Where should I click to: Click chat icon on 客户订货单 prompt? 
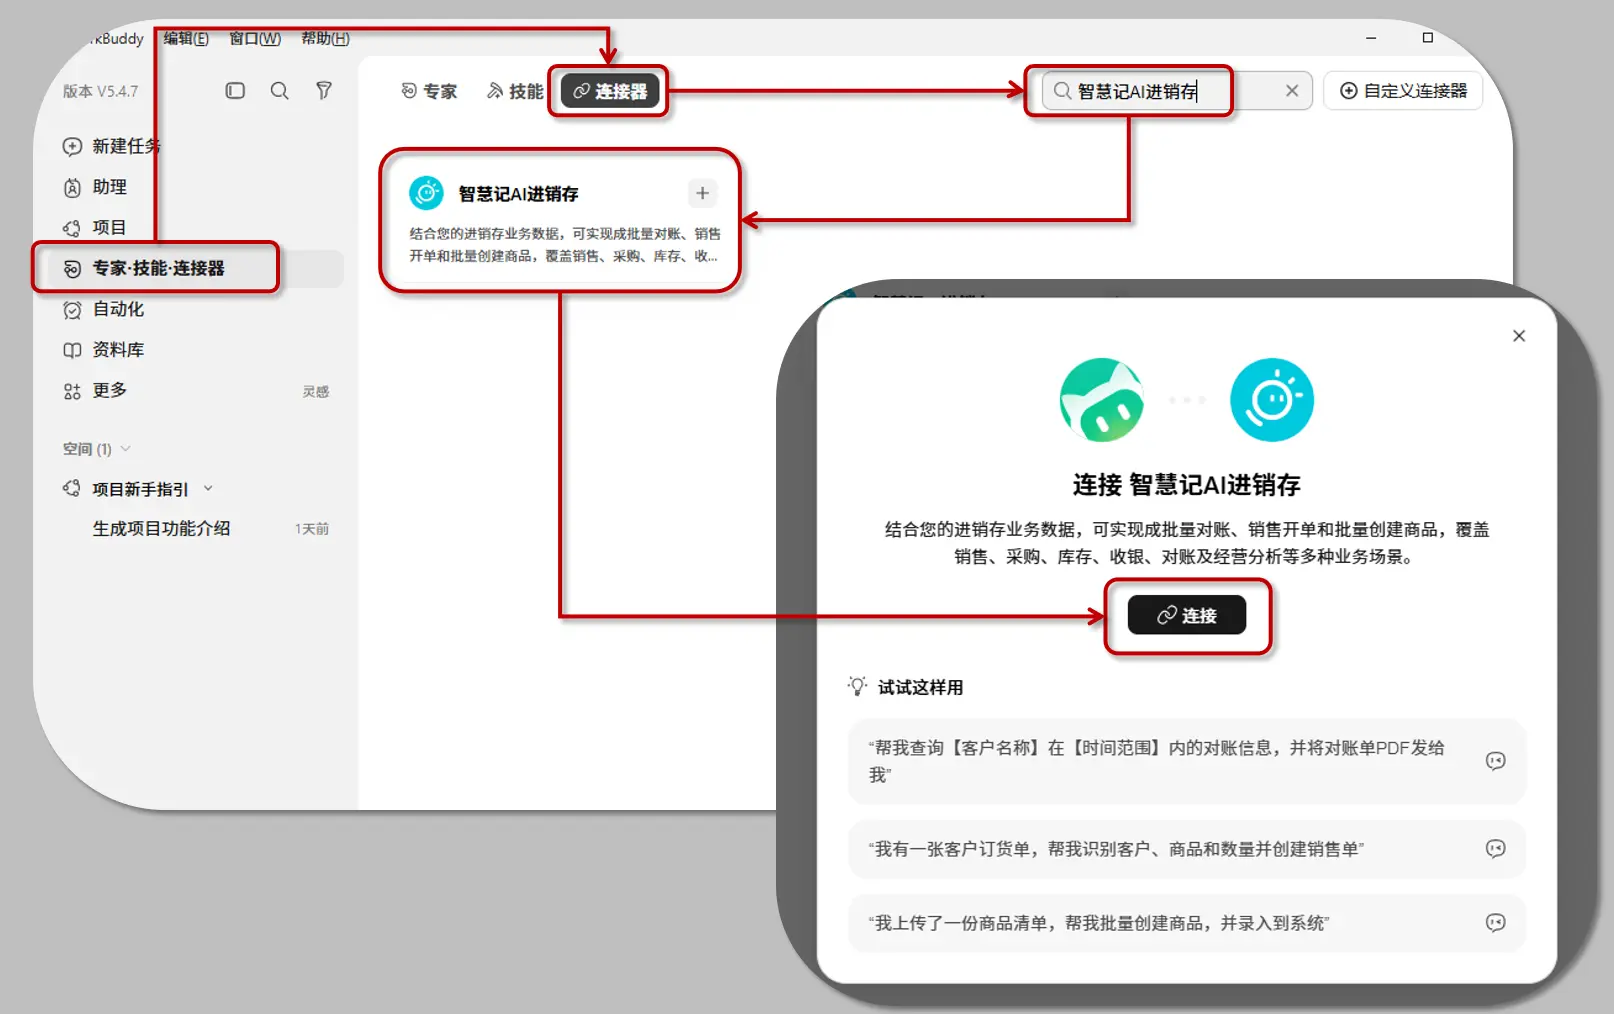[1495, 849]
